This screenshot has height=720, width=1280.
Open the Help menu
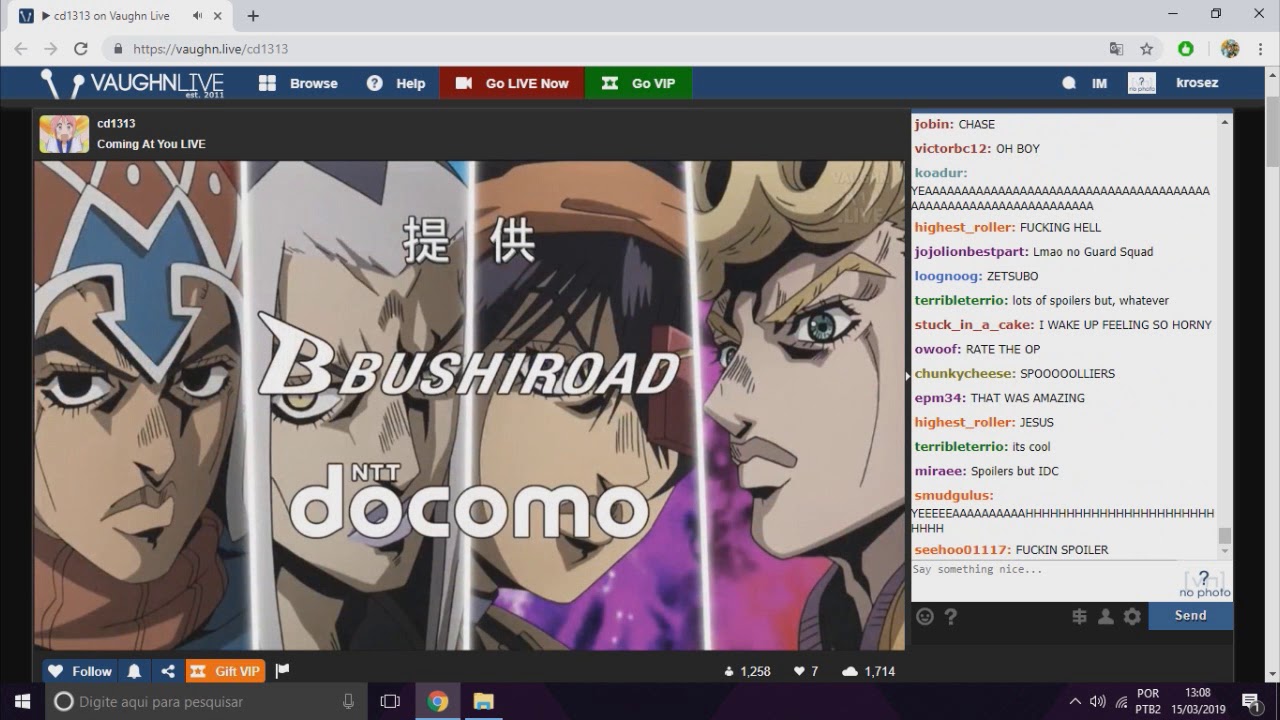396,84
